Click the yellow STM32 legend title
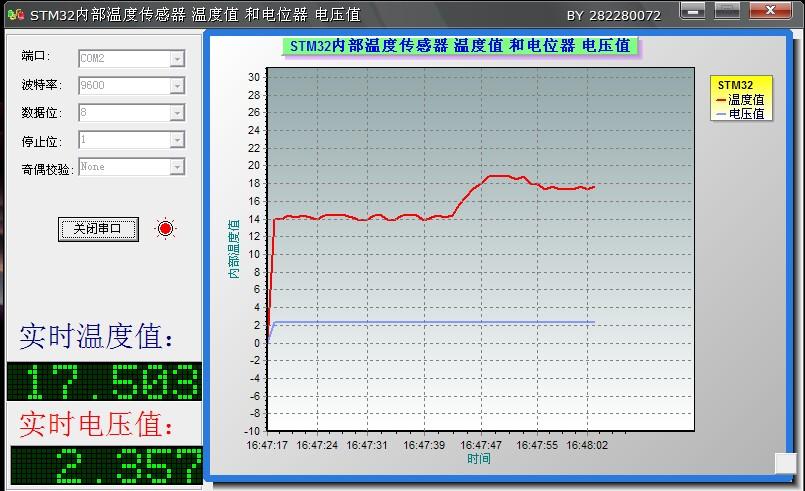 coord(735,85)
